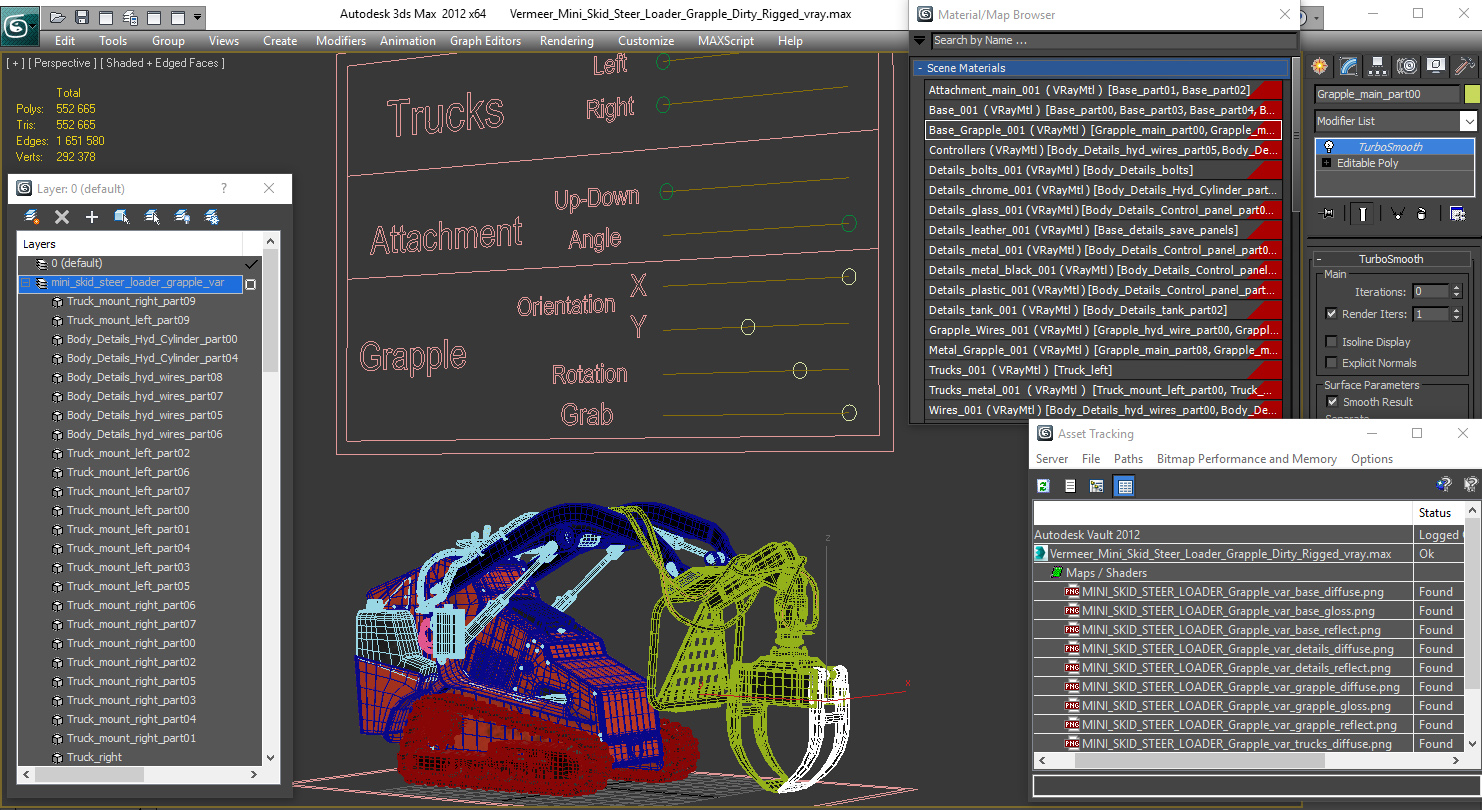Click the Grapple Rotation slider handle
Image resolution: width=1482 pixels, height=810 pixels.
point(799,371)
